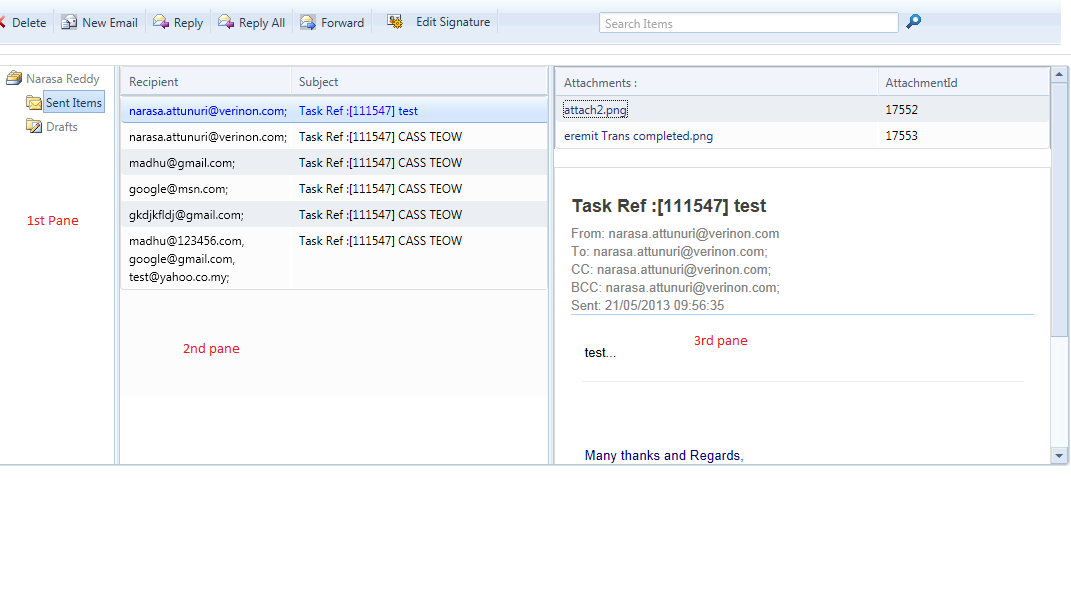Select the gkdjkfldj@gmail.com email row
Screen dimensions: 1071x614
tap(334, 214)
